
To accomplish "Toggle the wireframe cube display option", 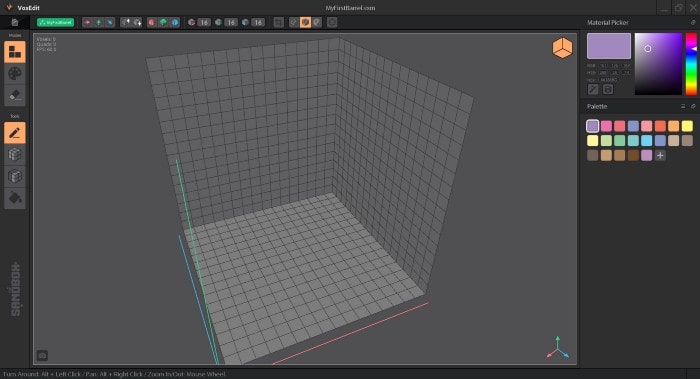I will [x=294, y=22].
